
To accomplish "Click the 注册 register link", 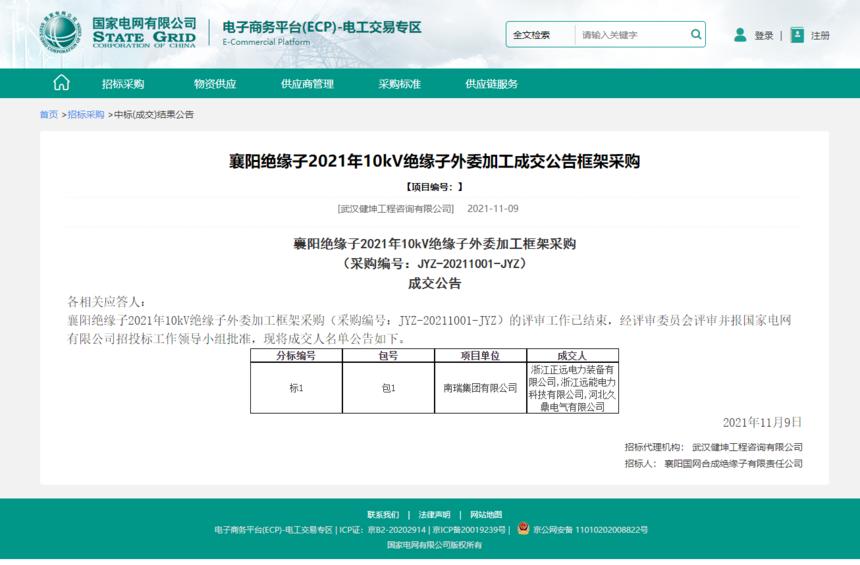I will click(x=820, y=36).
